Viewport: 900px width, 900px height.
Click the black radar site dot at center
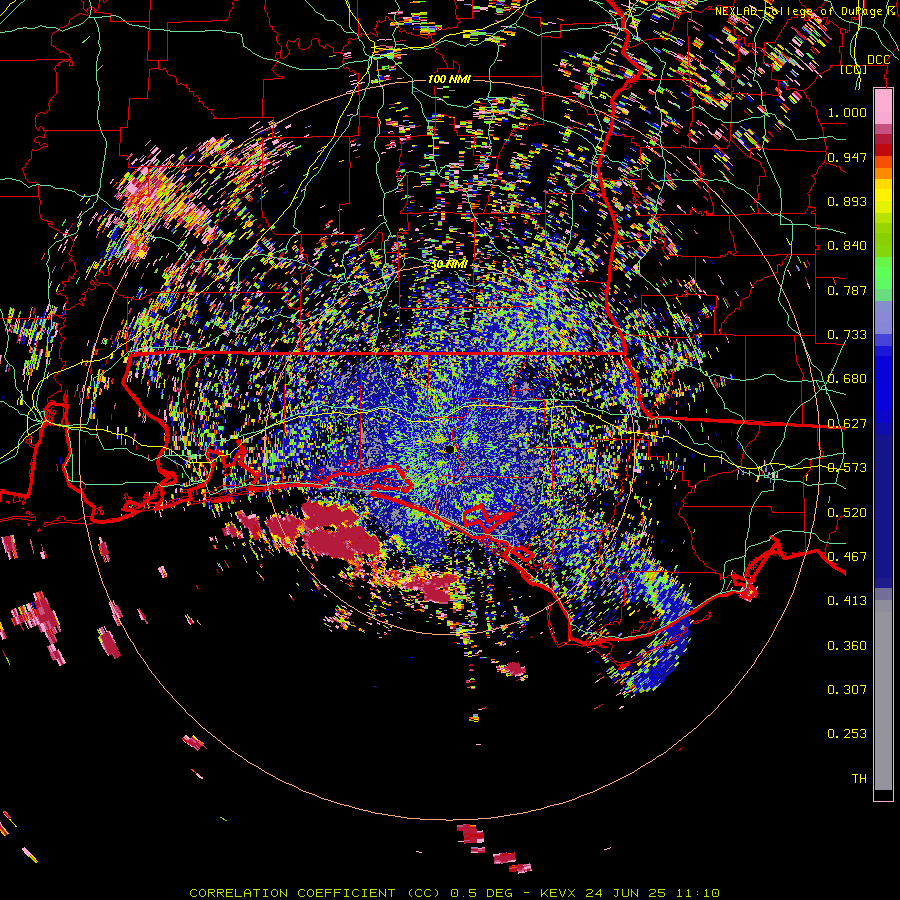coord(450,449)
